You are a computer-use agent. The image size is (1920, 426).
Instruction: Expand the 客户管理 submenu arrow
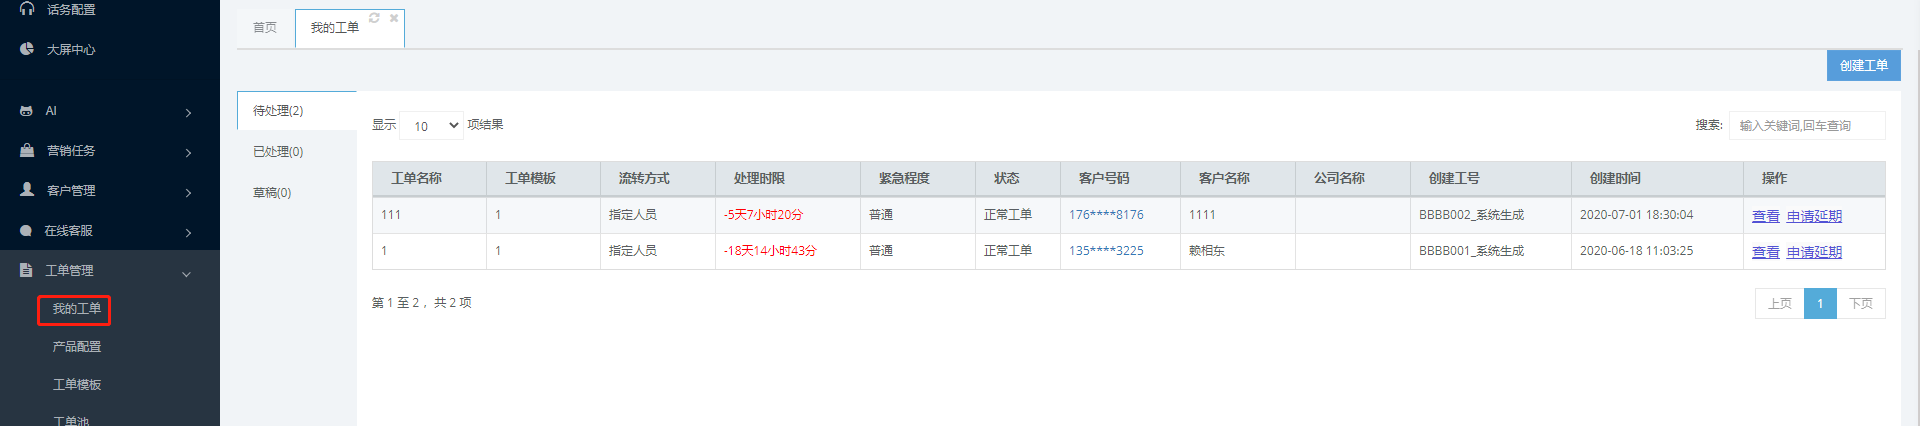(x=188, y=193)
